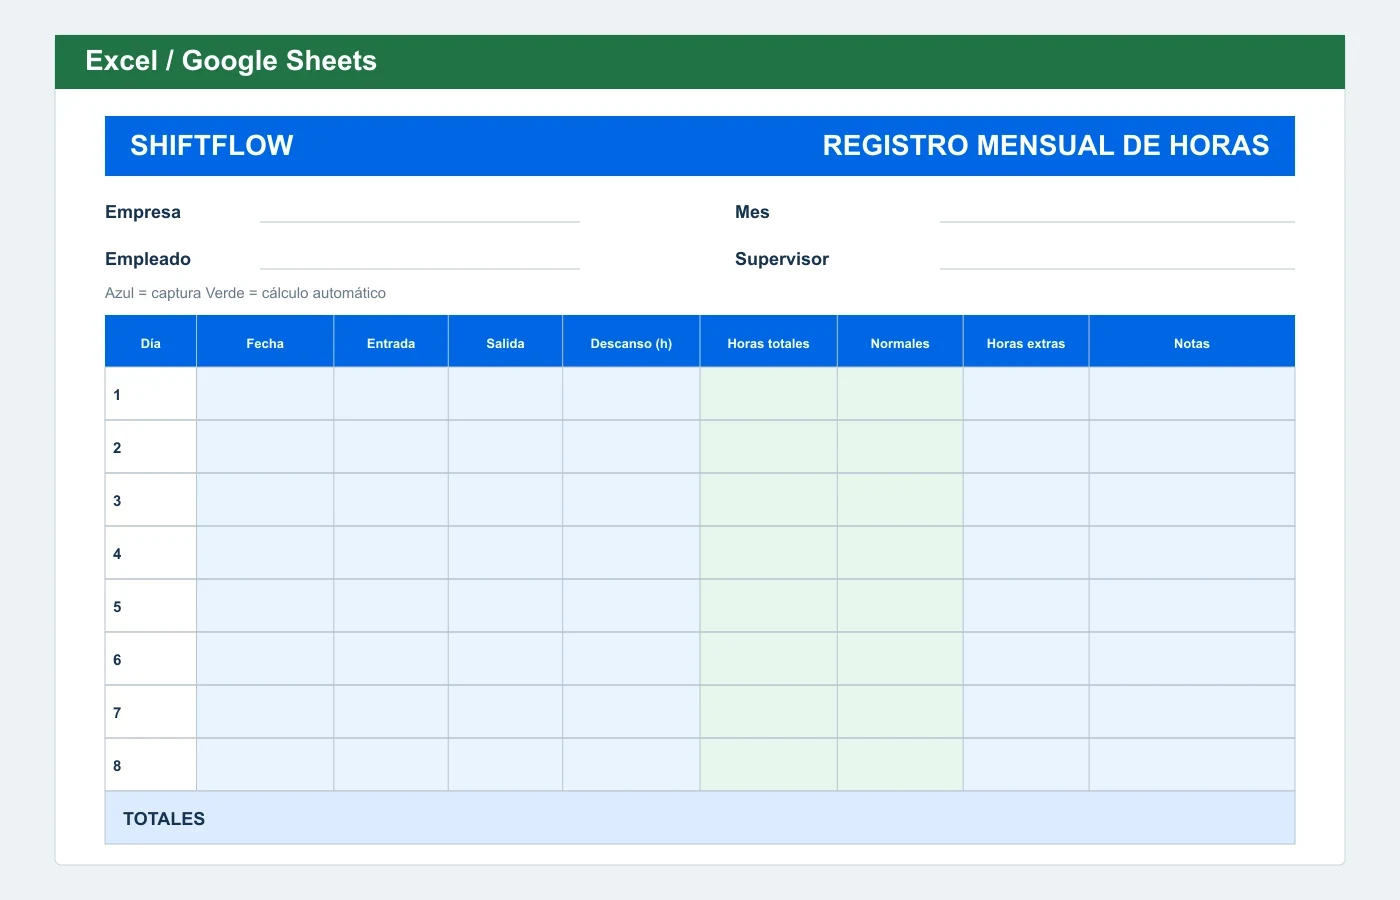Click the Horas totales cell in row 2
1400x900 pixels.
[768, 447]
